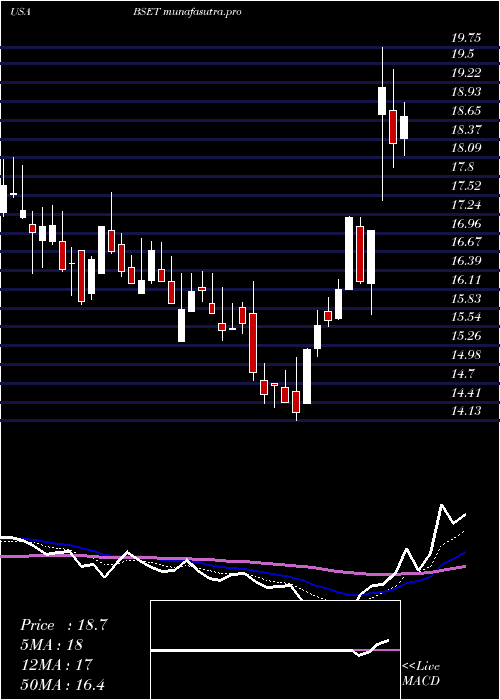The height and width of the screenshot is (700, 500).
Task: Click the 15.54 price axis label
Action: coord(466,317)
